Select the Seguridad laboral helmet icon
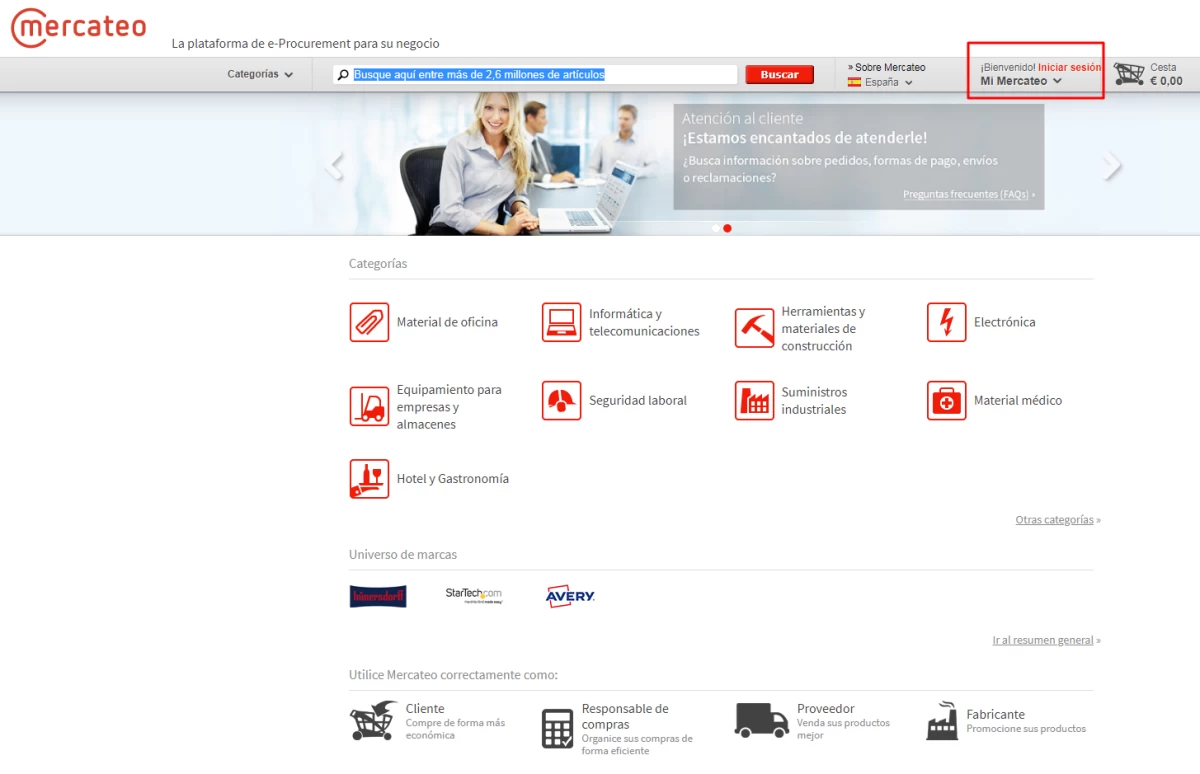The image size is (1200, 774). (x=561, y=400)
